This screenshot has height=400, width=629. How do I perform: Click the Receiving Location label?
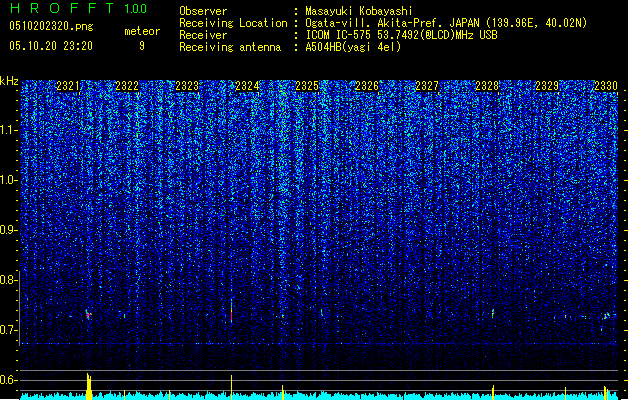233,23
